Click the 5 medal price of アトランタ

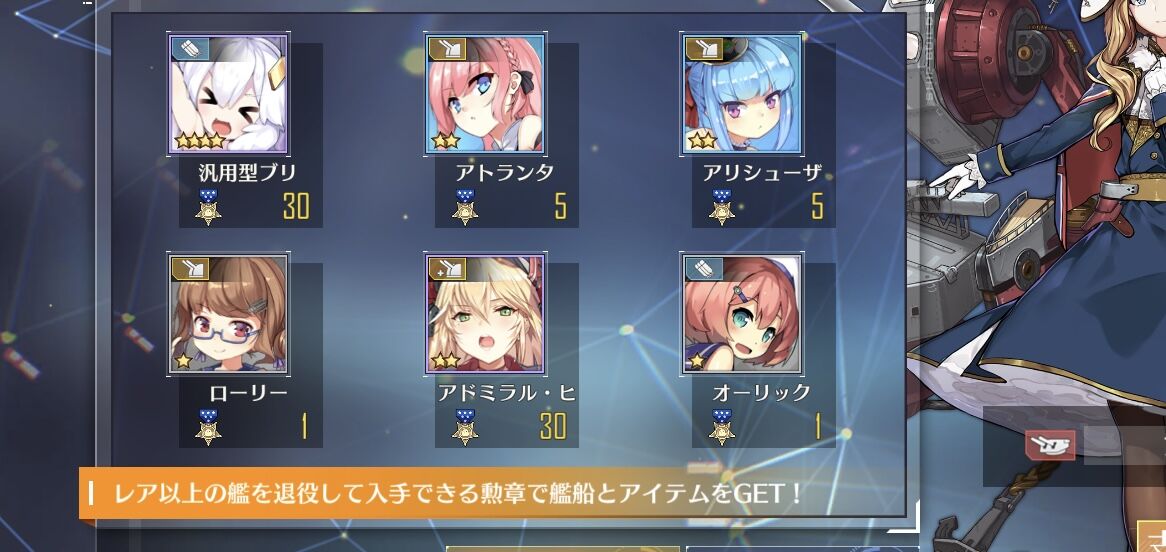561,207
